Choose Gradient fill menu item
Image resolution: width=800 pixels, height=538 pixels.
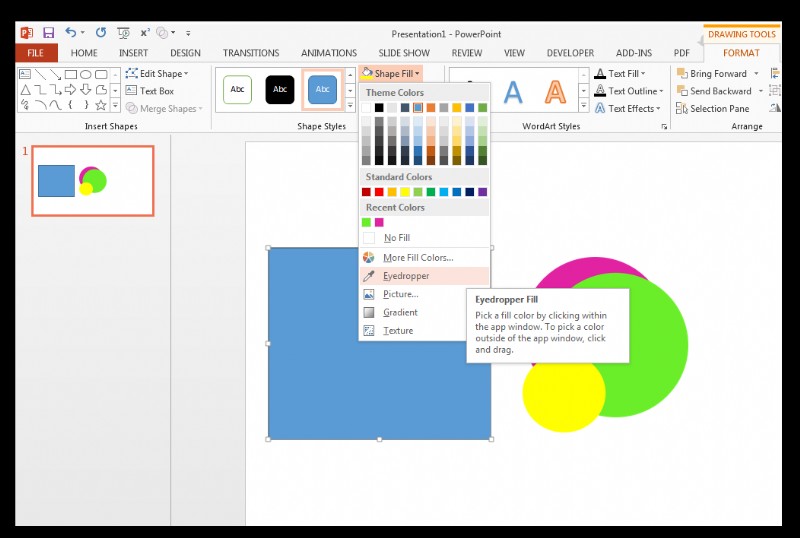[424, 312]
